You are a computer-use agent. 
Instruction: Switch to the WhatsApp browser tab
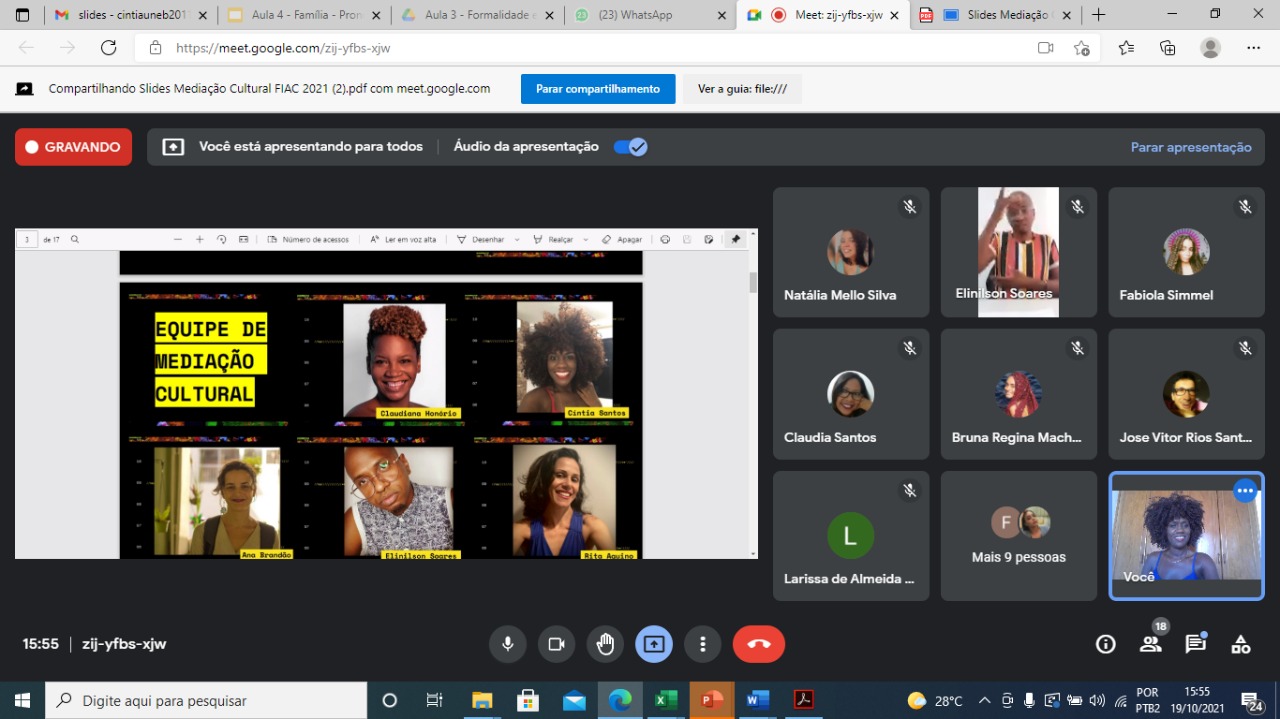646,15
